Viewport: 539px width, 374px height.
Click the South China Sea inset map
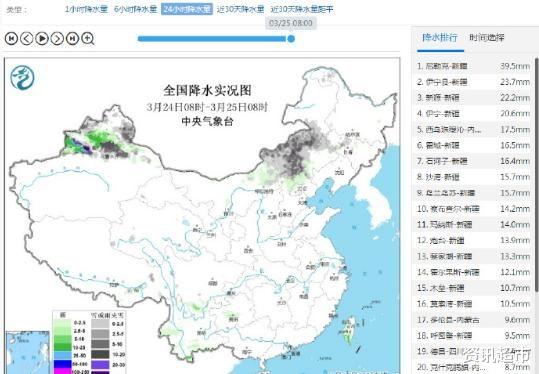tap(27, 352)
